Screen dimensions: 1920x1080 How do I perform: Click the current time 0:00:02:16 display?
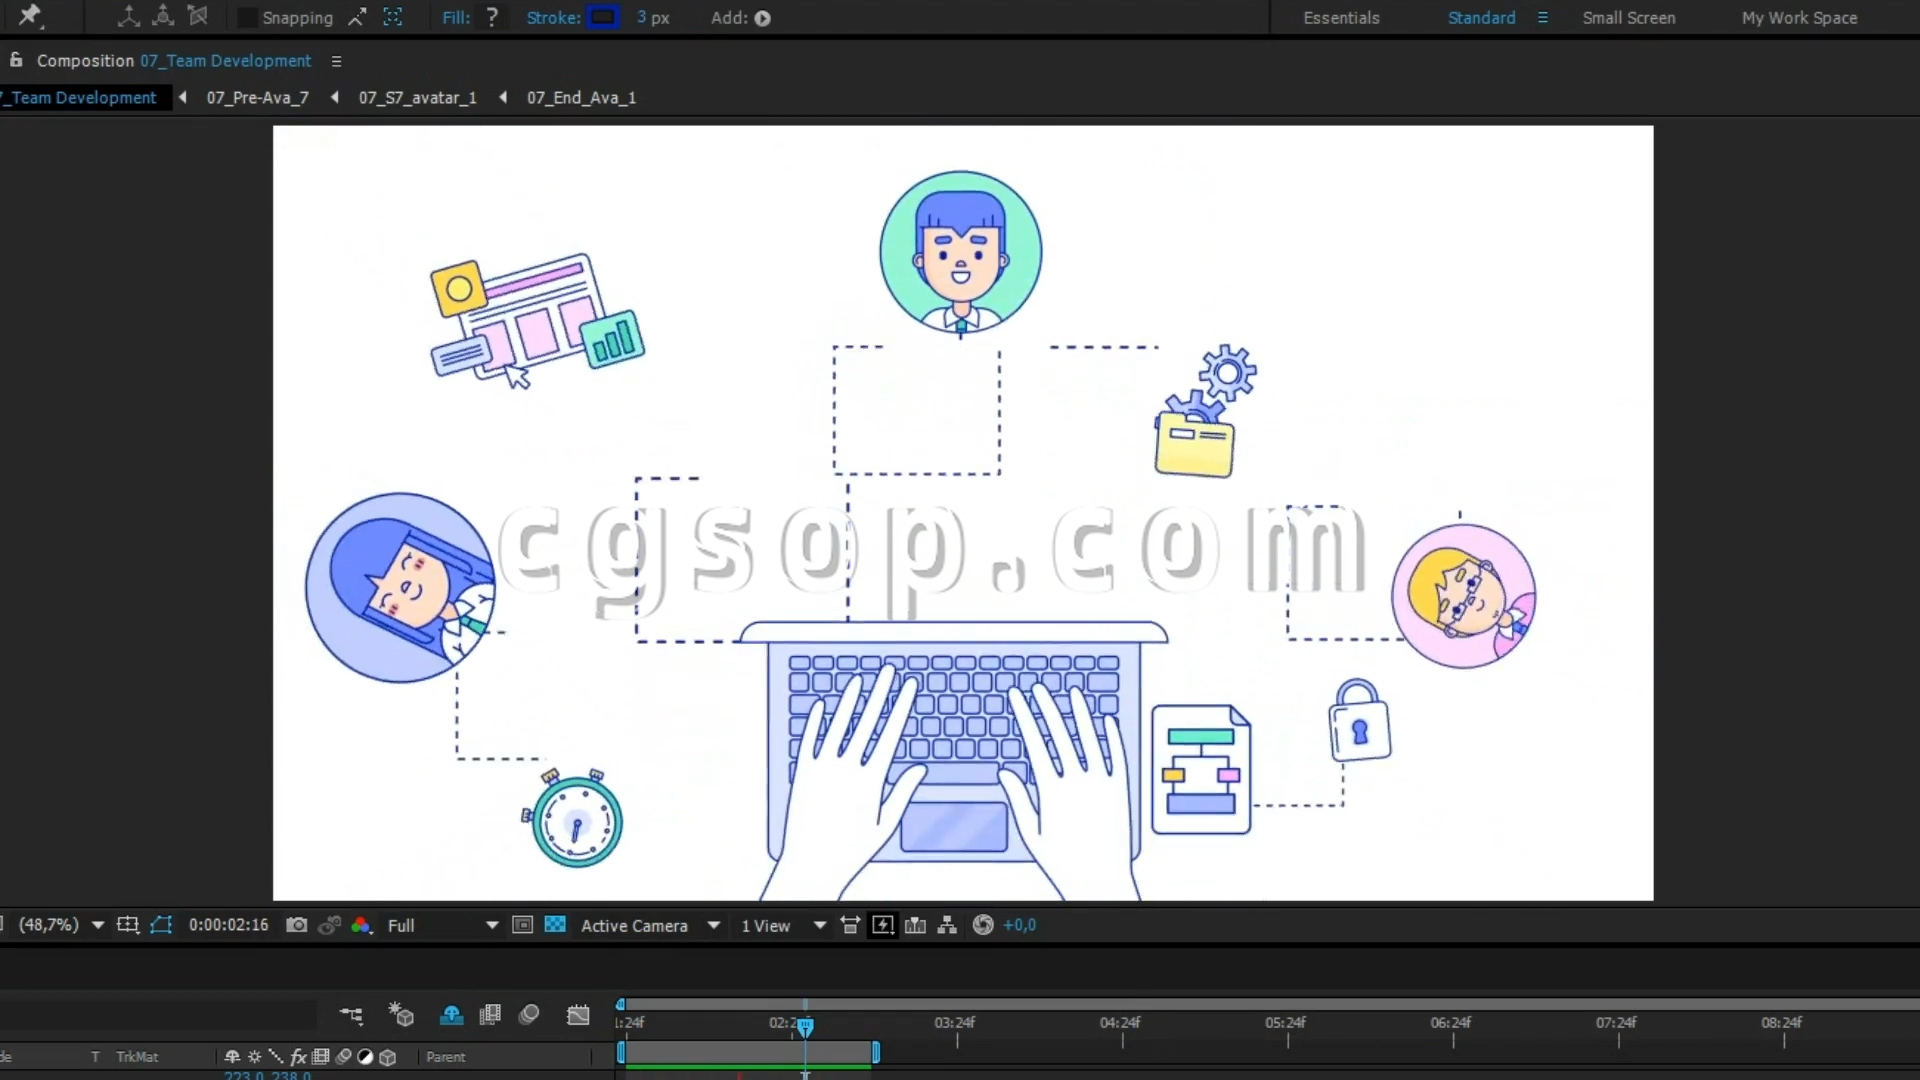[x=228, y=925]
